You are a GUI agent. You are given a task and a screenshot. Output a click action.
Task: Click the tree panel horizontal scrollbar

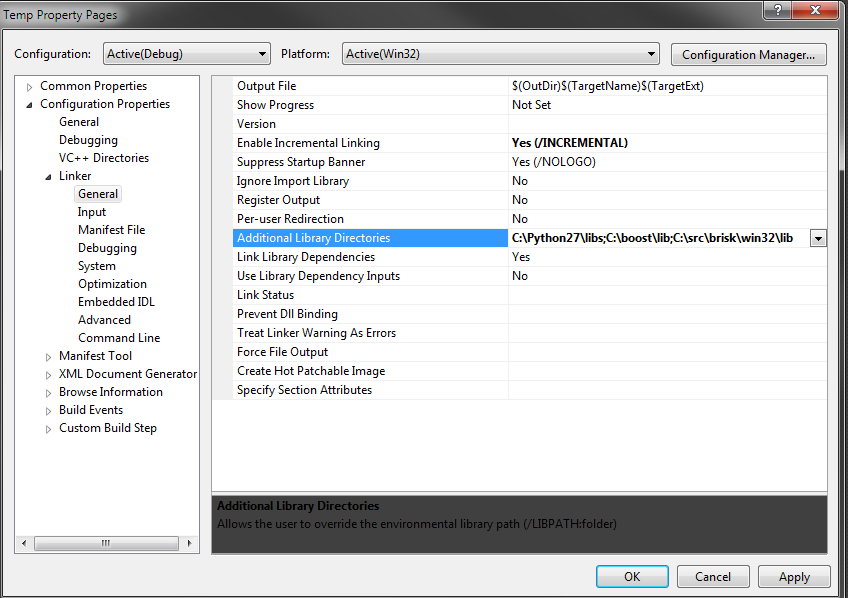106,543
